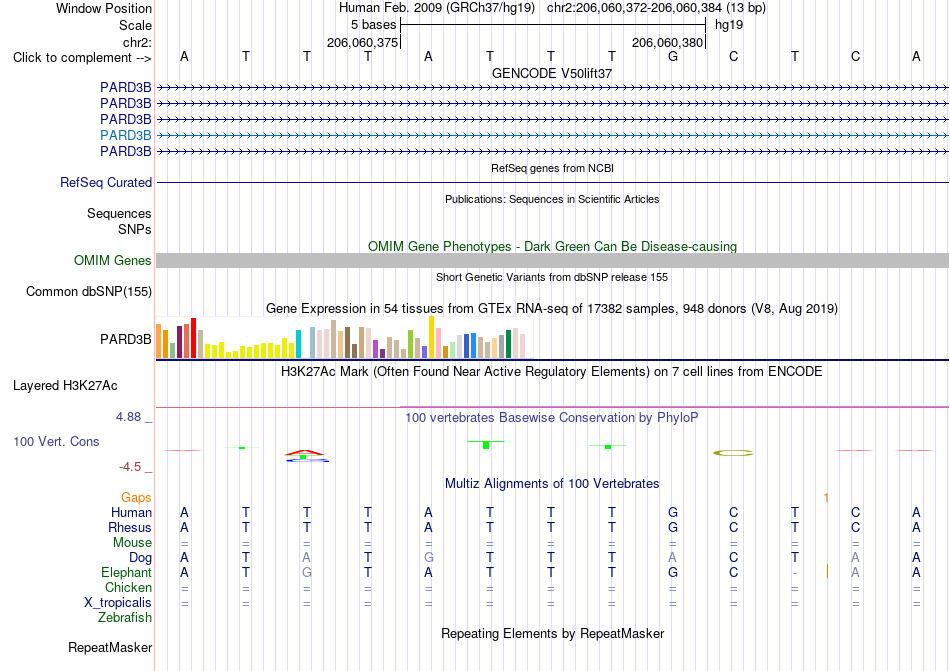Click the orange '1' marker in the Gaps row
Screen dimensions: 950x671
(826, 497)
